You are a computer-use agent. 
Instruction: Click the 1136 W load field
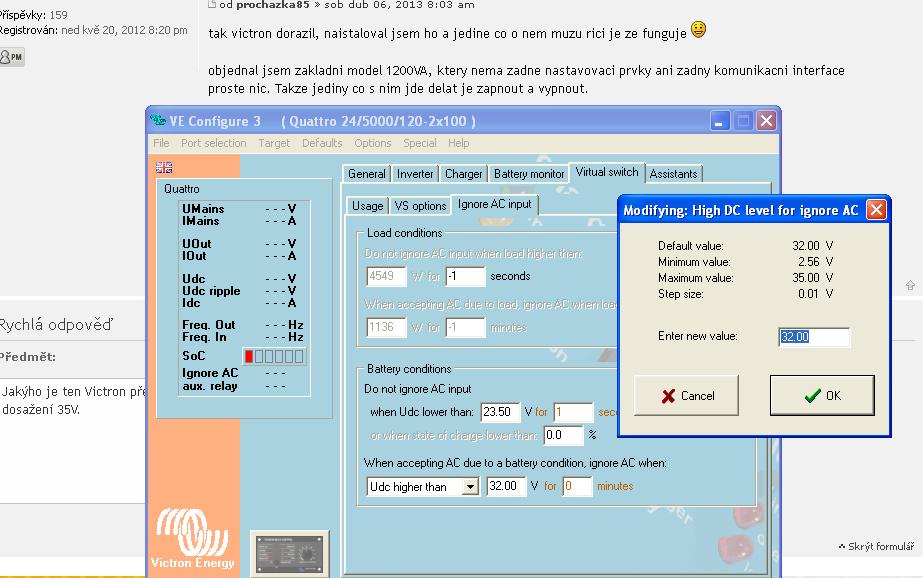pyautogui.click(x=386, y=327)
